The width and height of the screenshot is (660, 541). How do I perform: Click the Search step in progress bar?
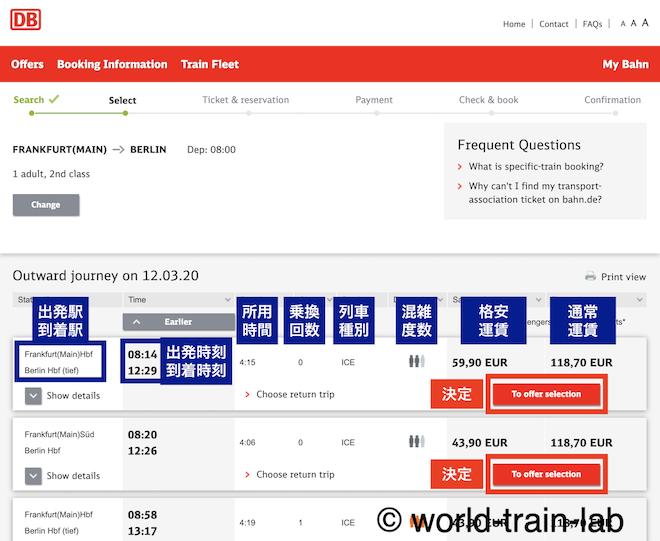[29, 100]
